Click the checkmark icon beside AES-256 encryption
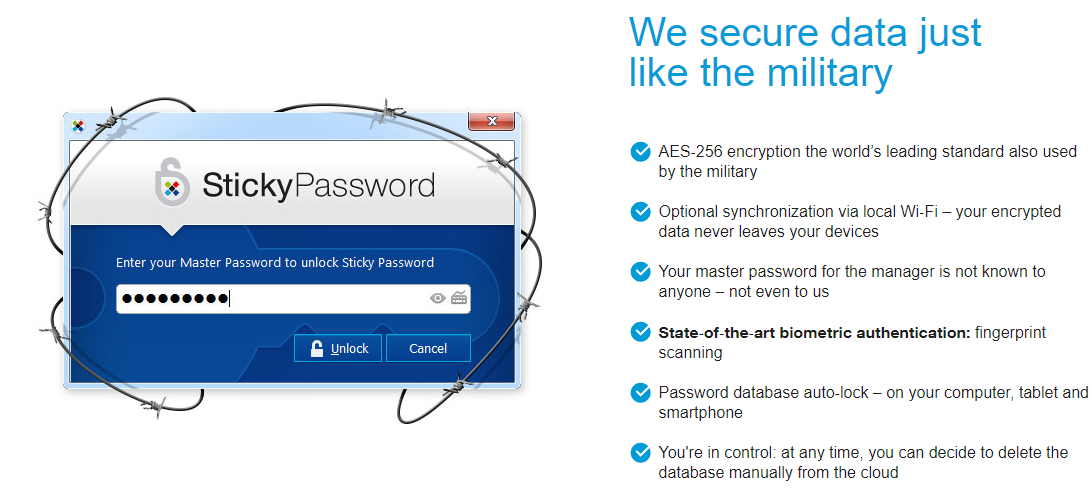Viewport: 1092px width, 488px height. (640, 152)
